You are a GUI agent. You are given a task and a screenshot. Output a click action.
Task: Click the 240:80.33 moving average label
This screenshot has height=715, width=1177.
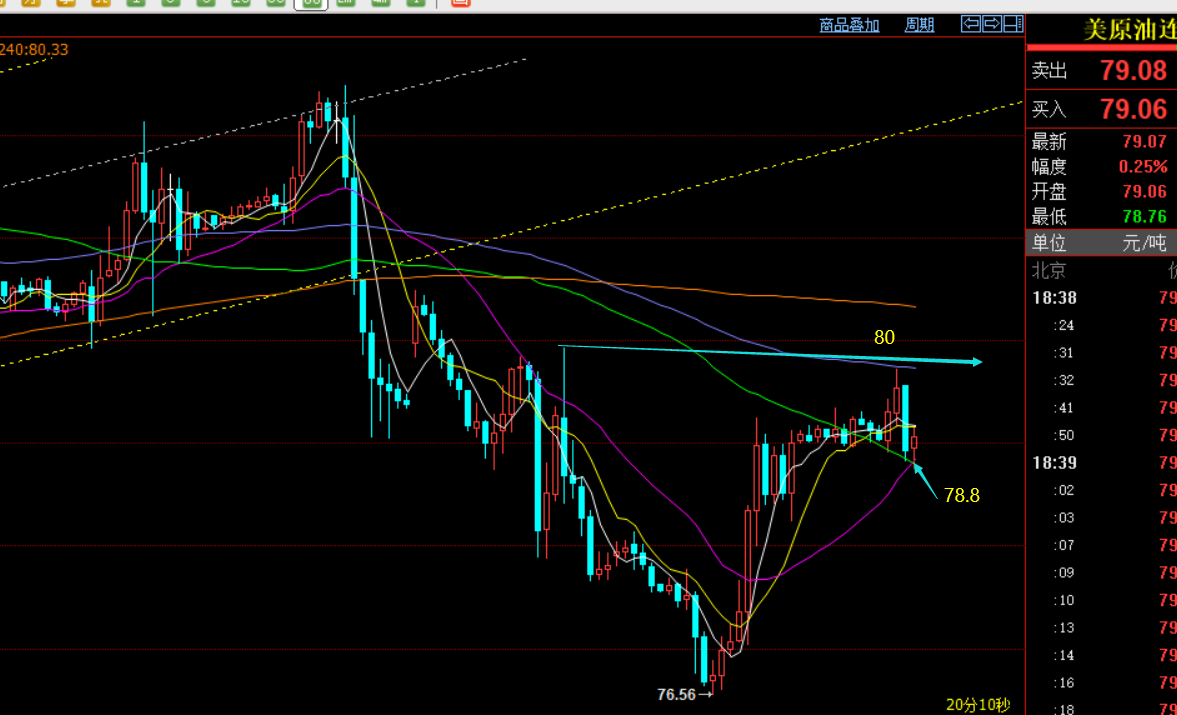click(34, 50)
